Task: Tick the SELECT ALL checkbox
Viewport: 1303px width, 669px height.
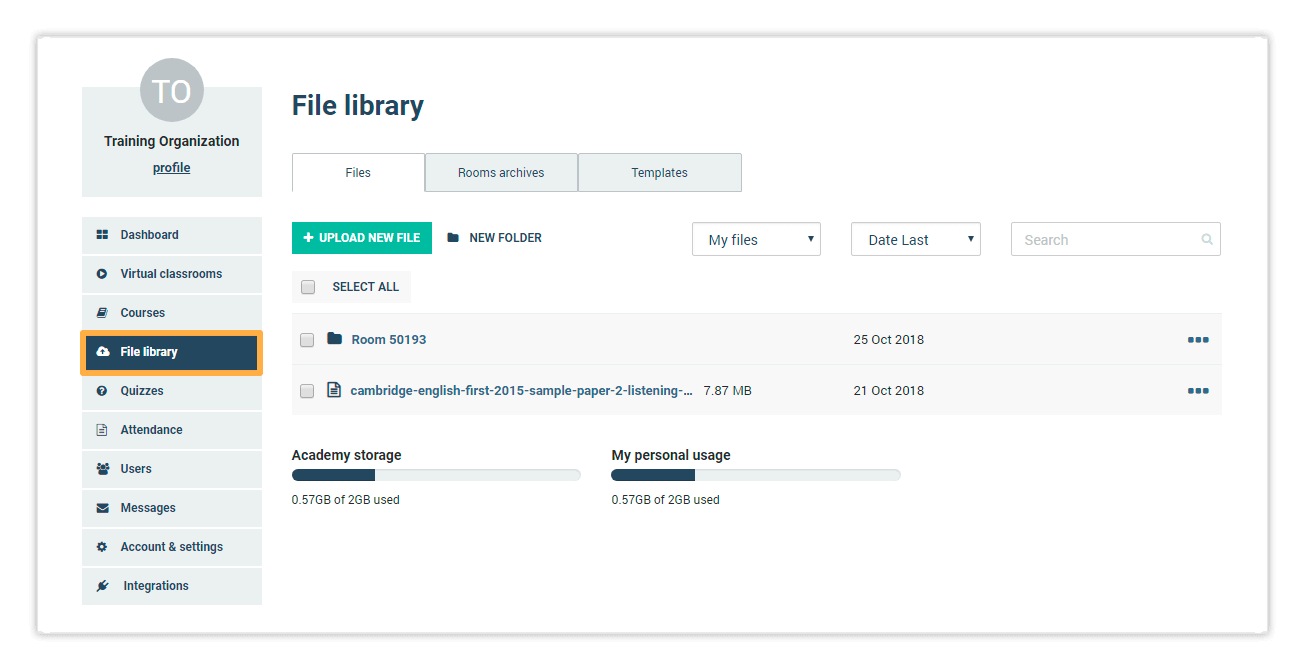Action: tap(308, 287)
